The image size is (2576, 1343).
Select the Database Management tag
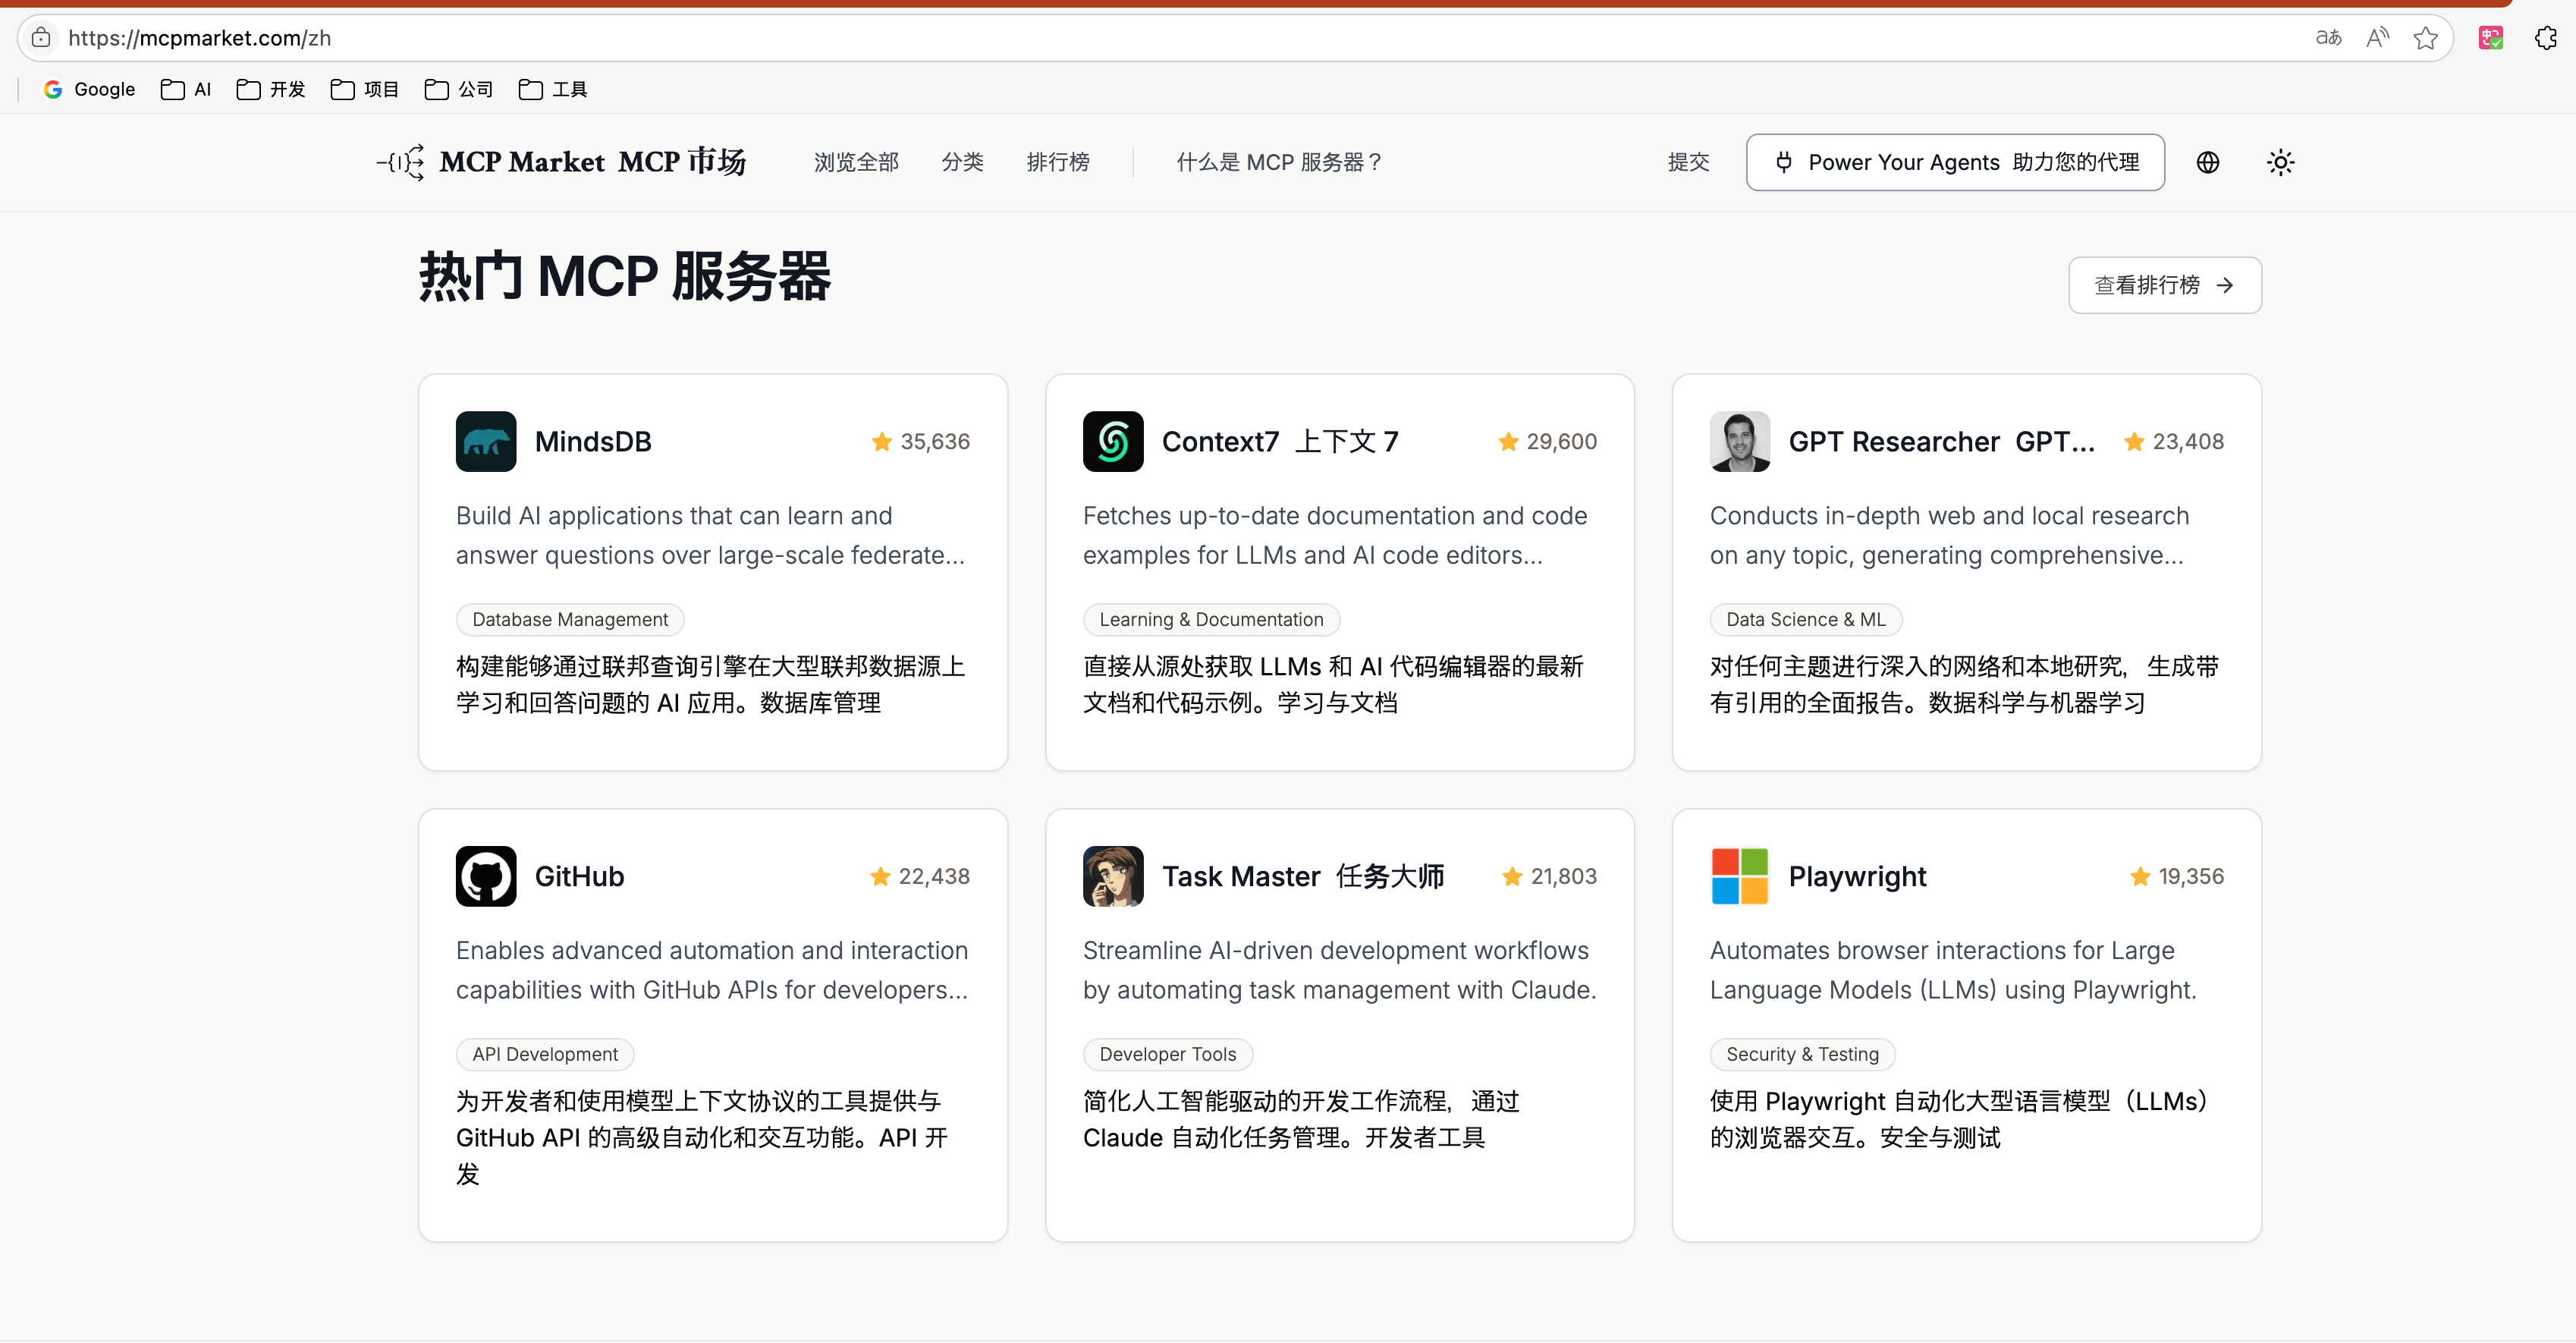(570, 619)
